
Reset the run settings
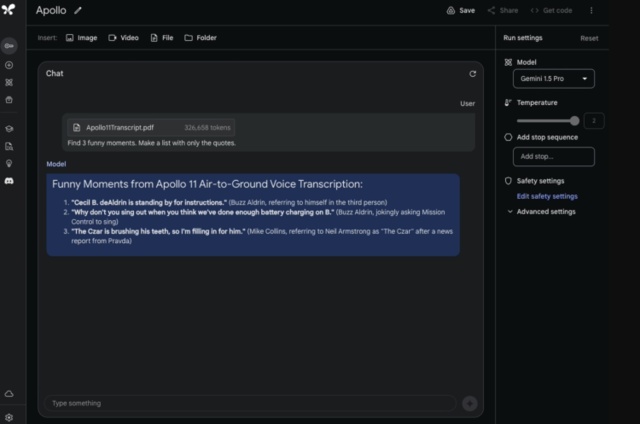tap(589, 38)
